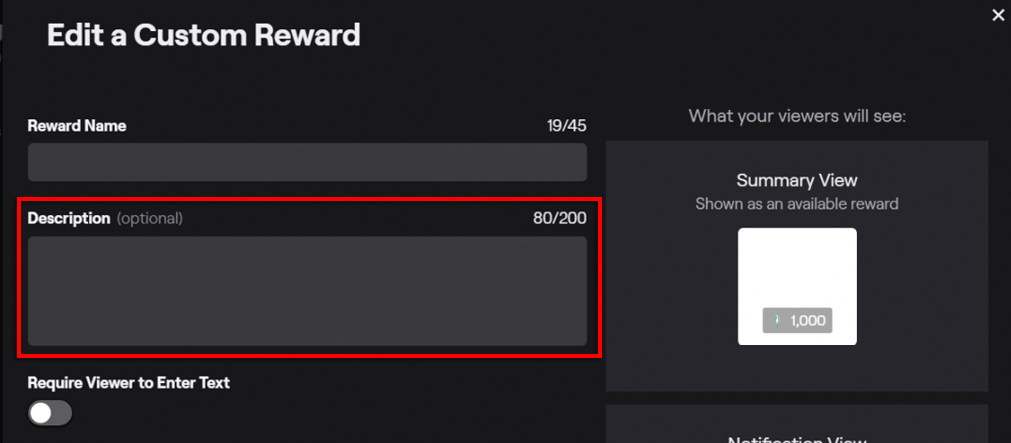
Task: Click the 80/200 description character counter
Action: coord(560,218)
